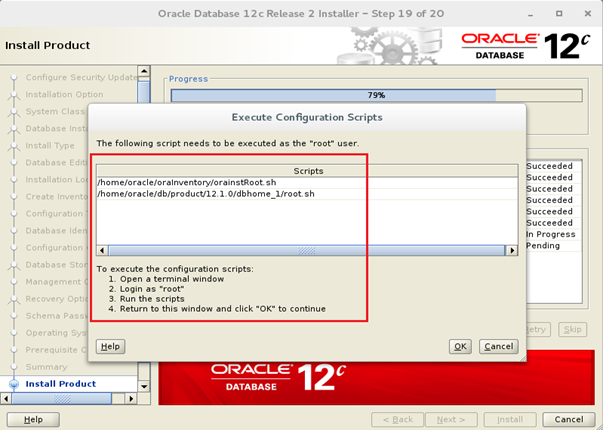Maximize the installer window
This screenshot has height=430, width=603.
click(559, 14)
